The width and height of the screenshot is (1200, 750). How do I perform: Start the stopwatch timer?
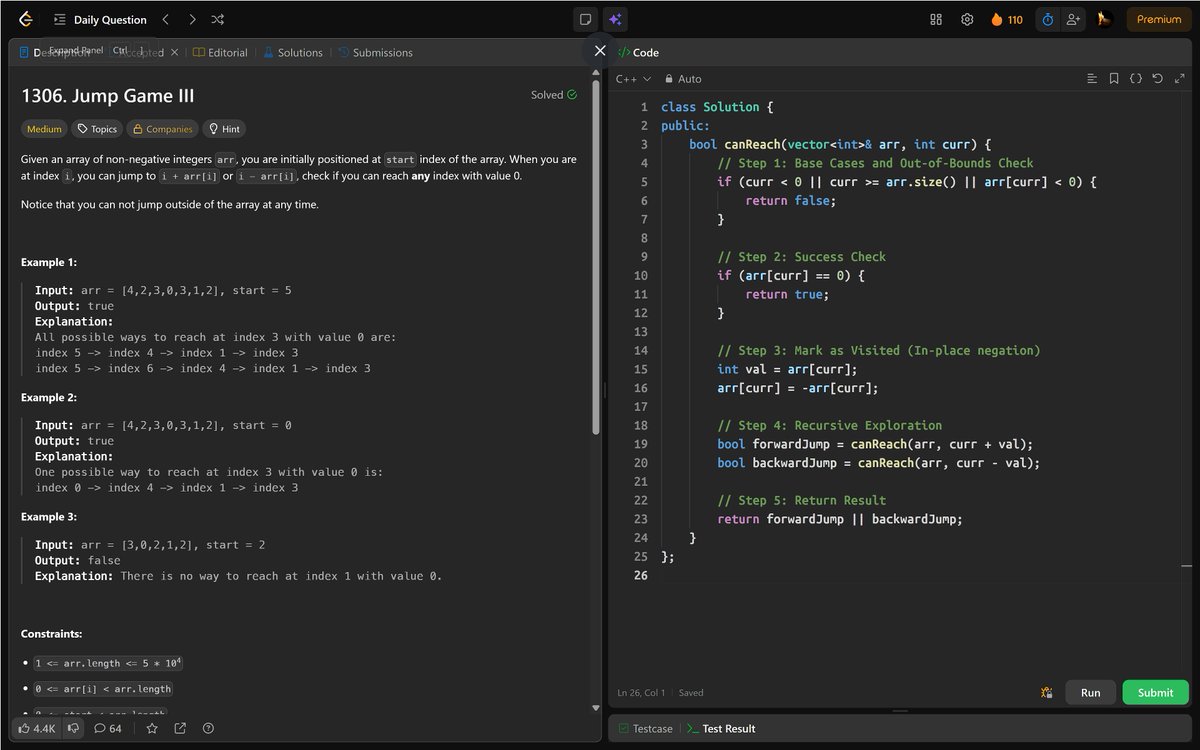1047,19
